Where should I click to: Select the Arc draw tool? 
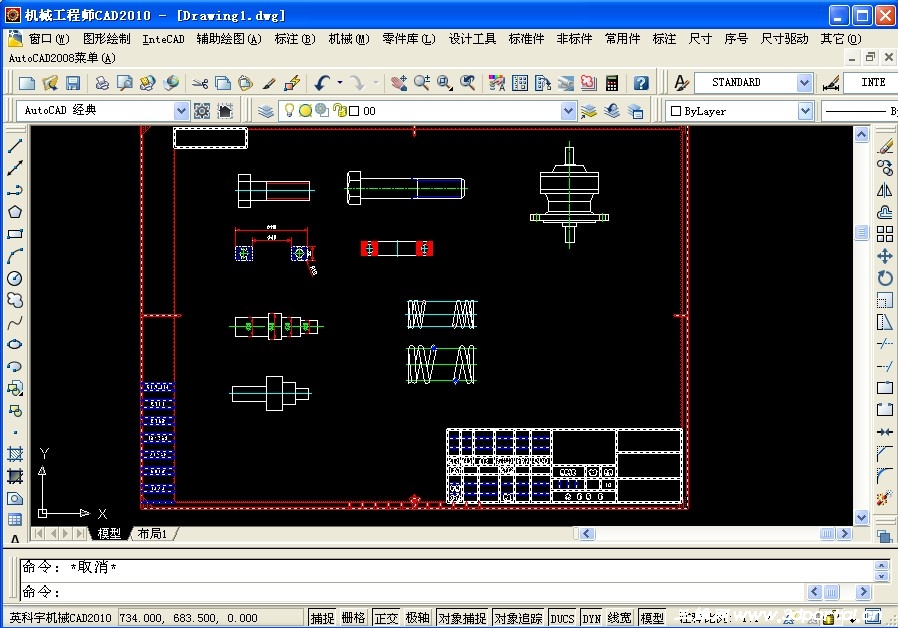click(15, 256)
